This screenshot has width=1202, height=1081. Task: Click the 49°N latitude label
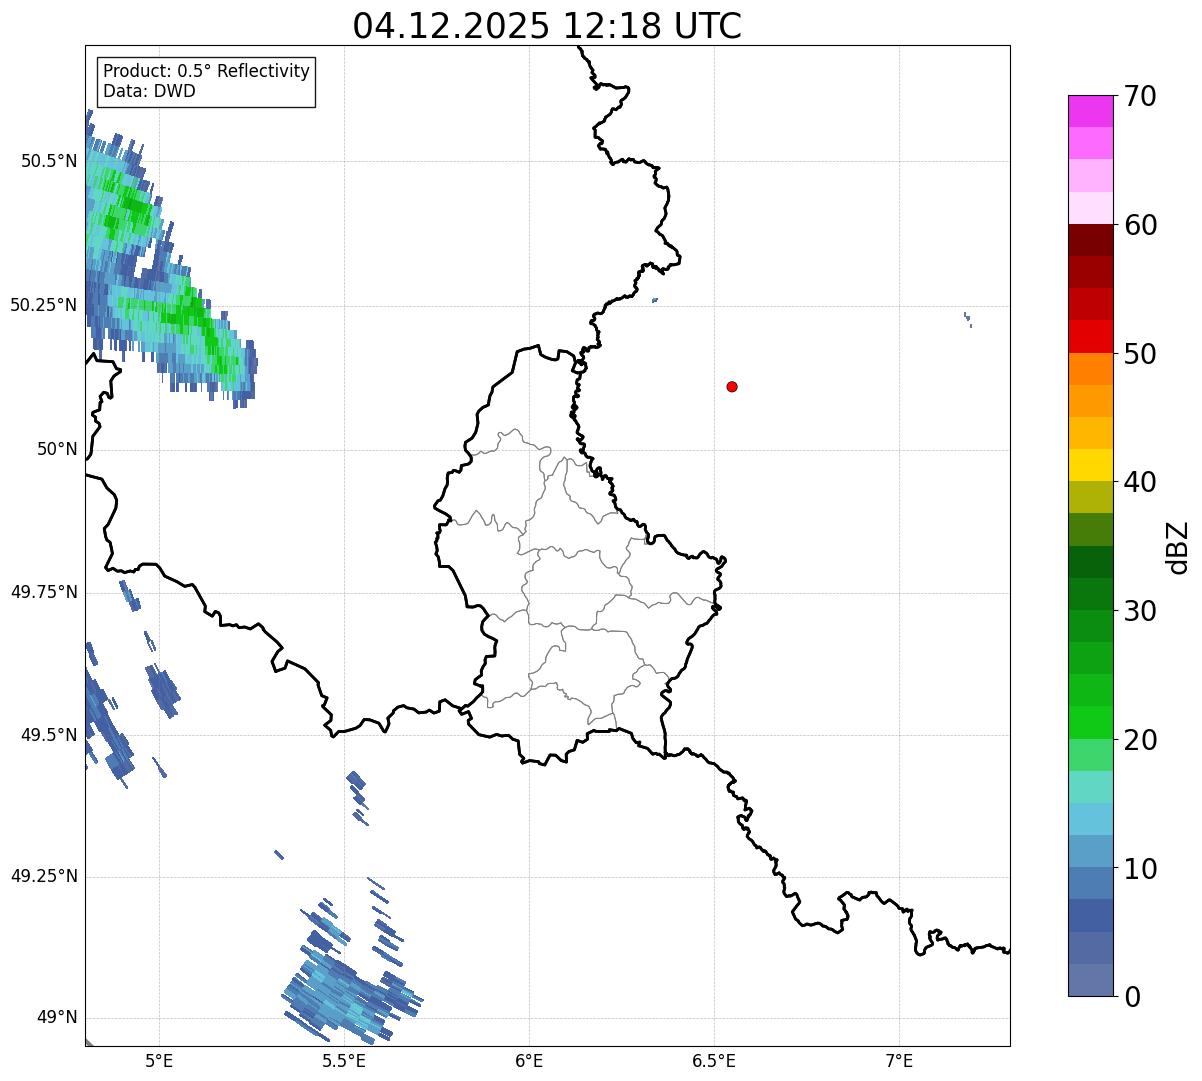[57, 1018]
